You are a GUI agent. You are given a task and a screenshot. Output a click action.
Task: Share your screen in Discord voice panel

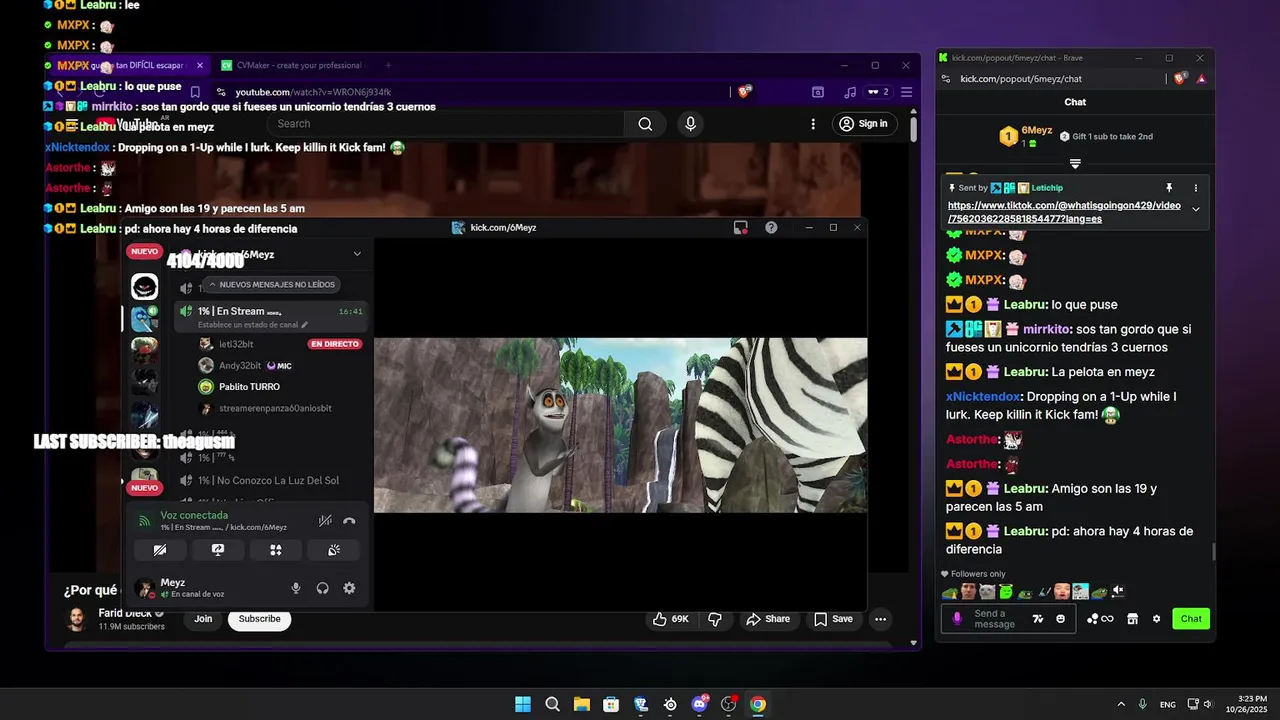(218, 550)
